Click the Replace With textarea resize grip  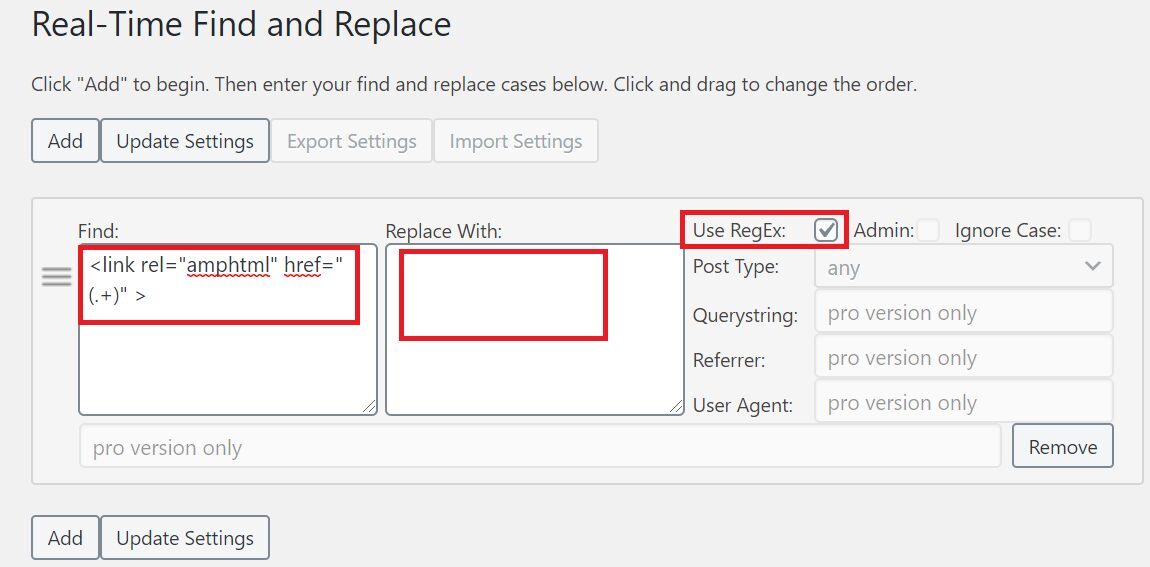click(675, 406)
